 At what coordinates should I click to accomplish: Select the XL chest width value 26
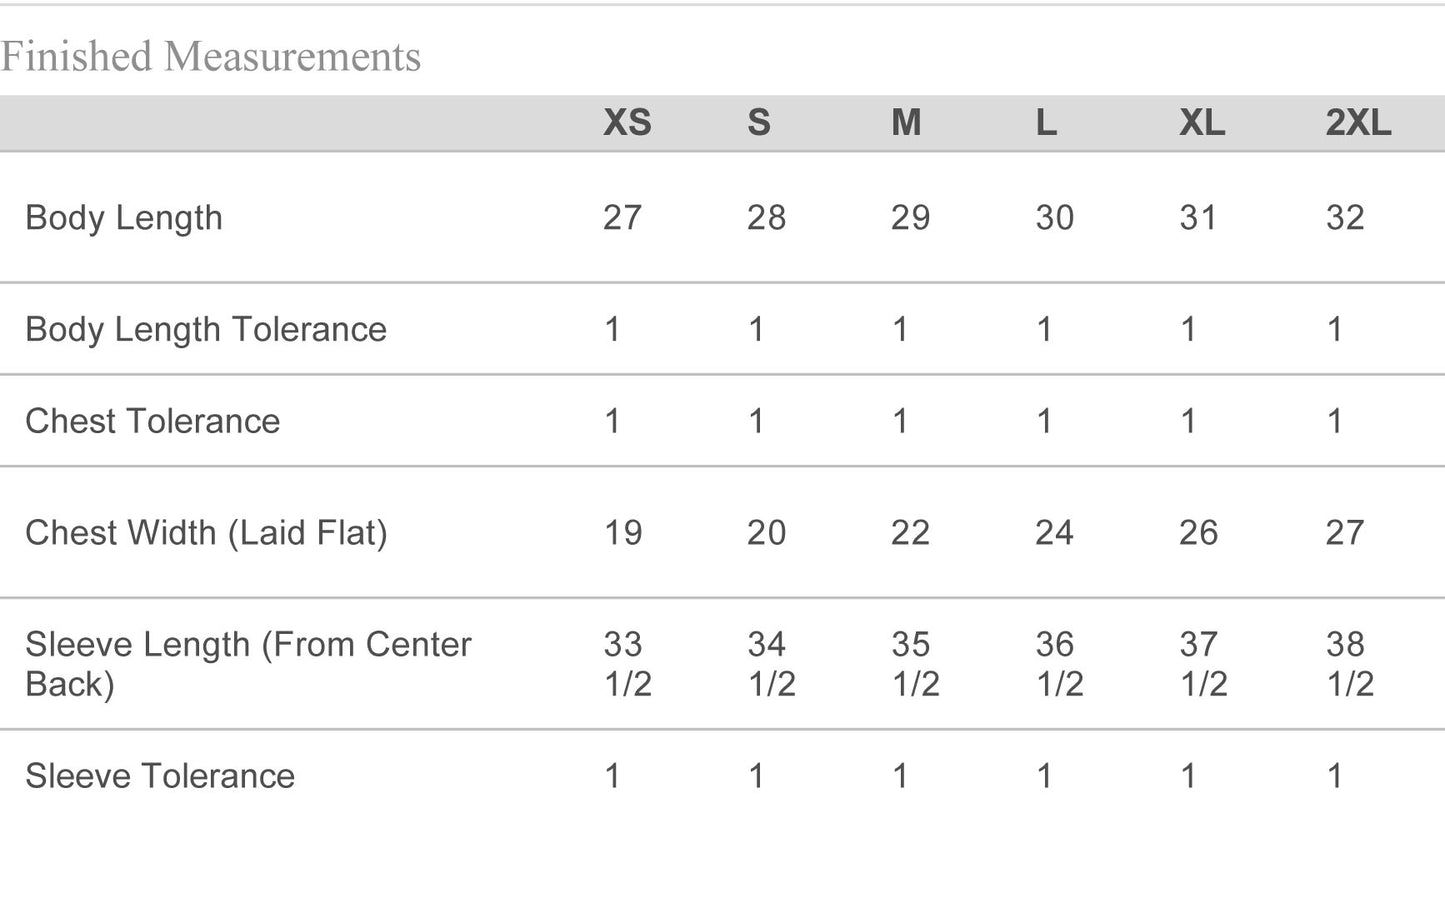click(1198, 533)
